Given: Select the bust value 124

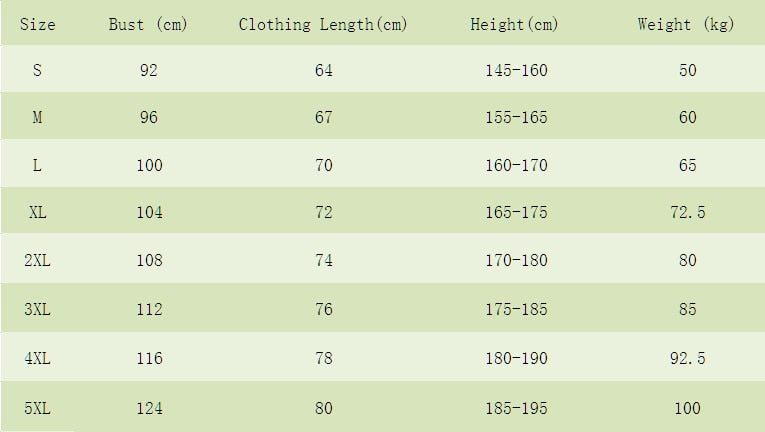Looking at the screenshot, I should 149,407.
